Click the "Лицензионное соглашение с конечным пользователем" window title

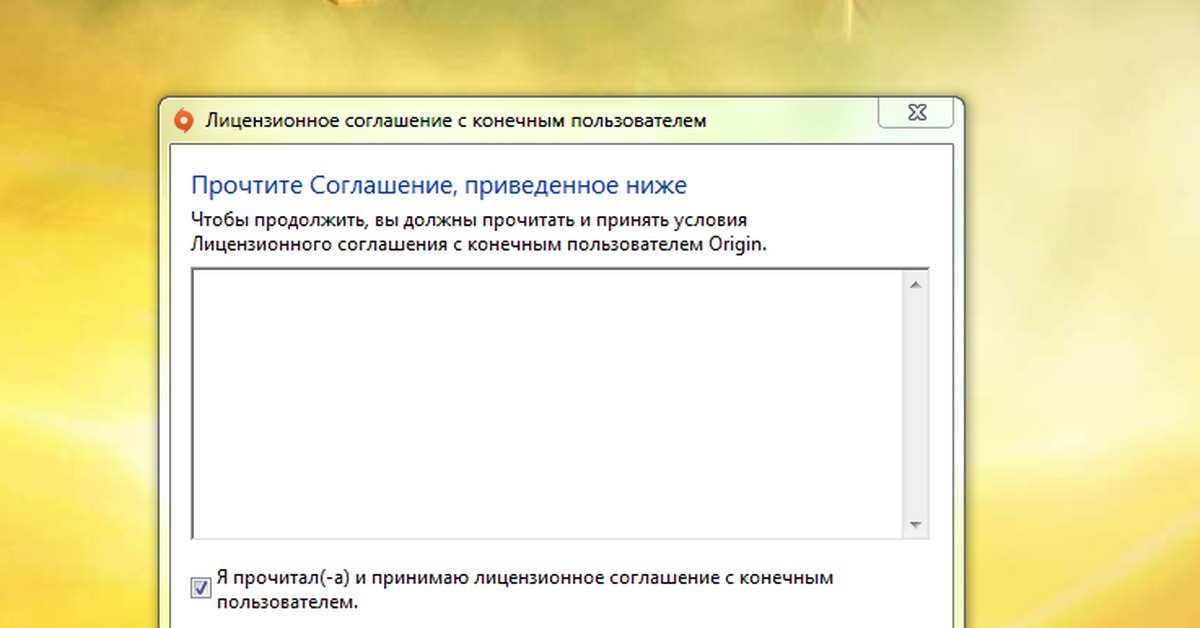click(455, 121)
